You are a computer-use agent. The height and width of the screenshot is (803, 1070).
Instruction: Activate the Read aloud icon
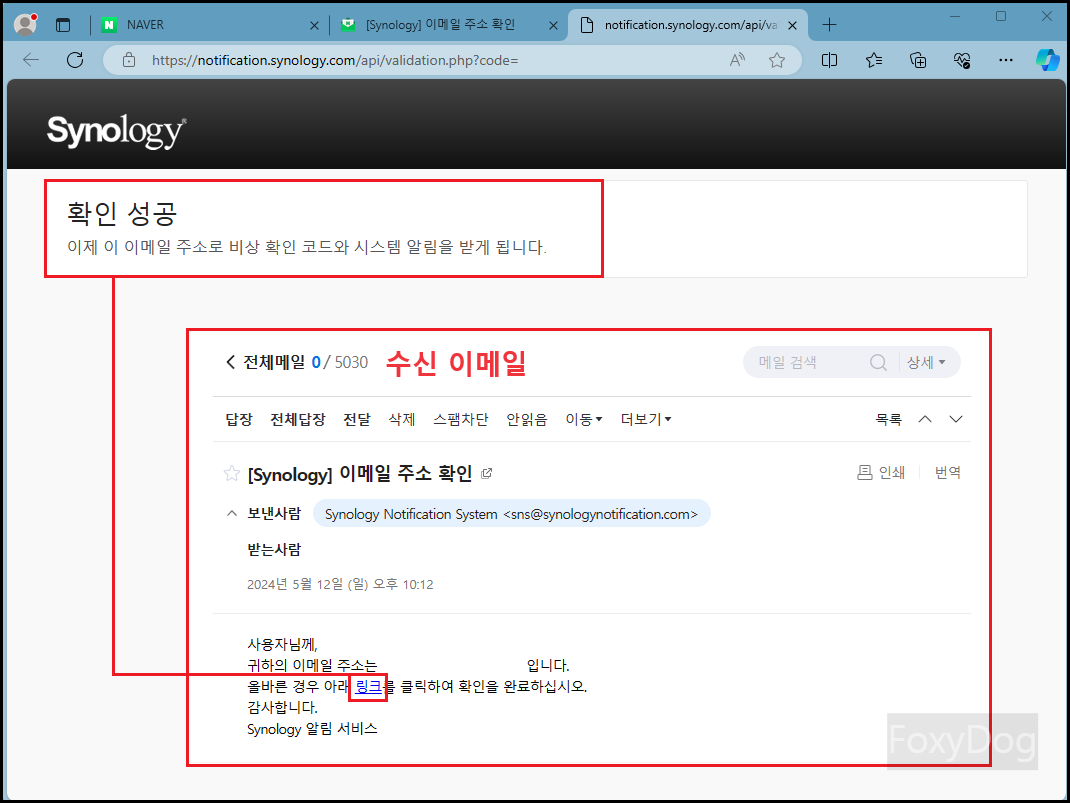[737, 60]
